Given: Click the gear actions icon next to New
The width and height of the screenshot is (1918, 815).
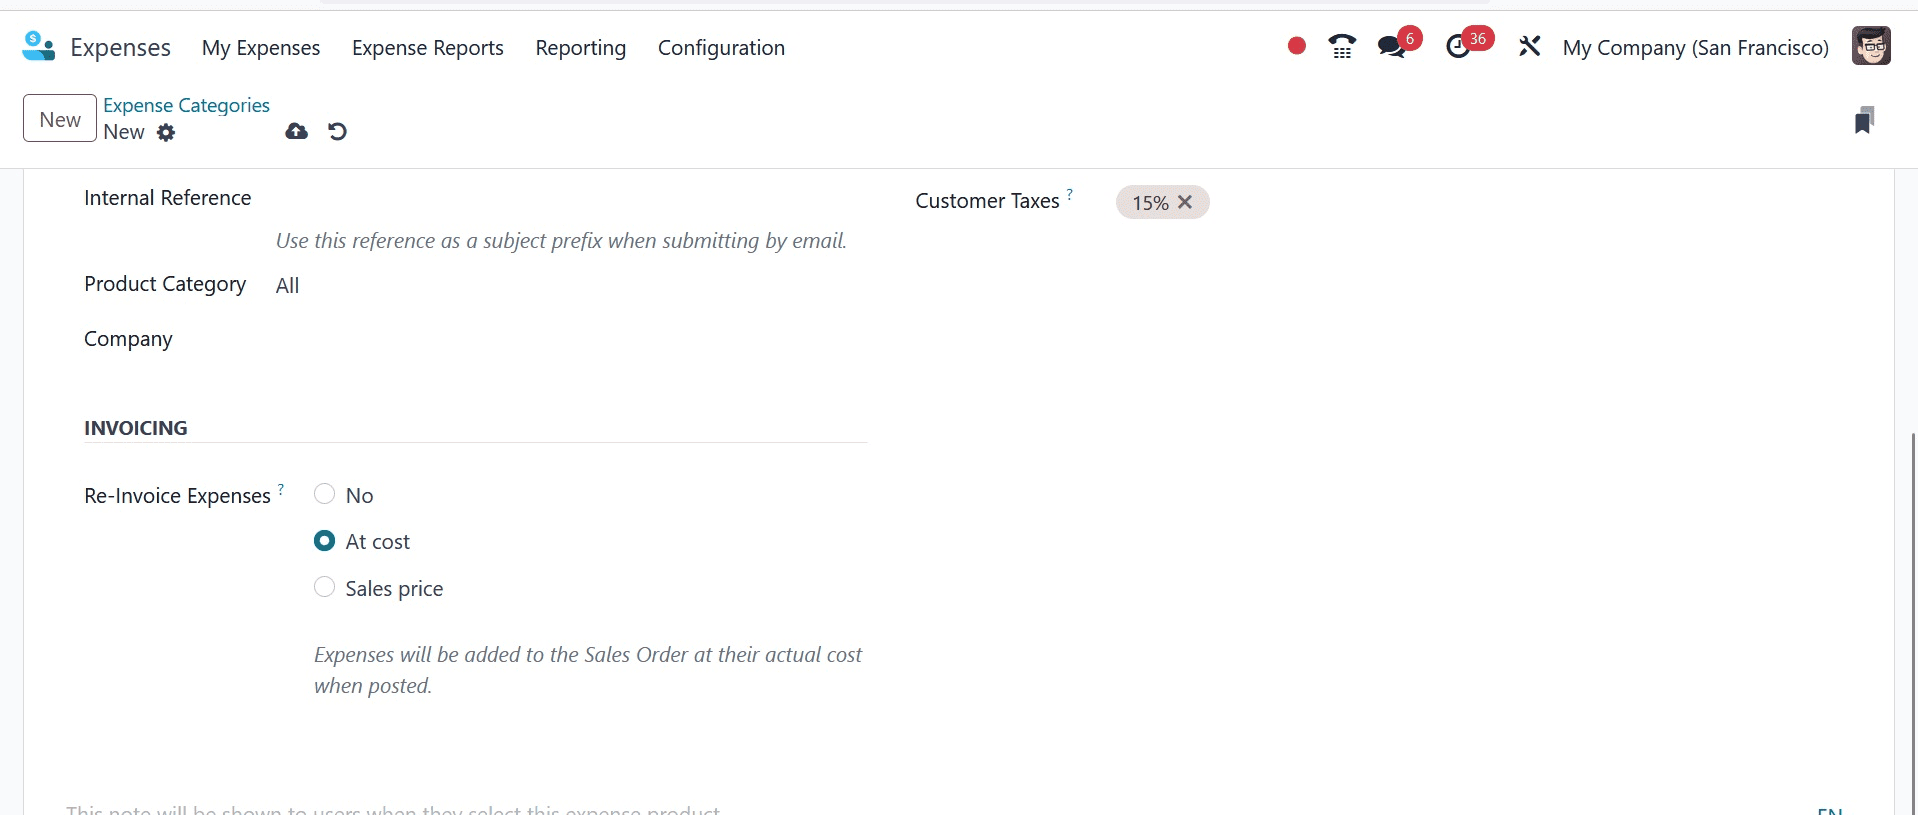Looking at the screenshot, I should [x=166, y=132].
